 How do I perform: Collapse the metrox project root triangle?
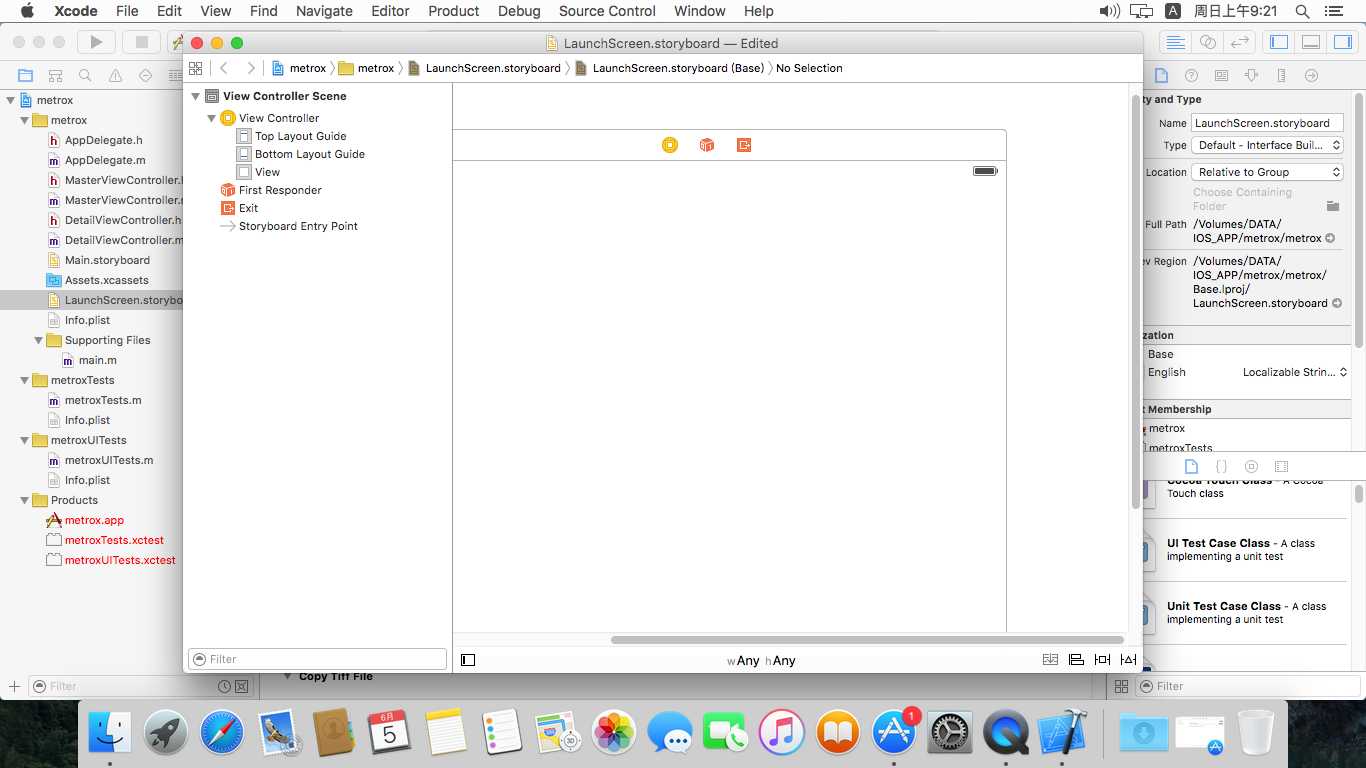tap(10, 100)
